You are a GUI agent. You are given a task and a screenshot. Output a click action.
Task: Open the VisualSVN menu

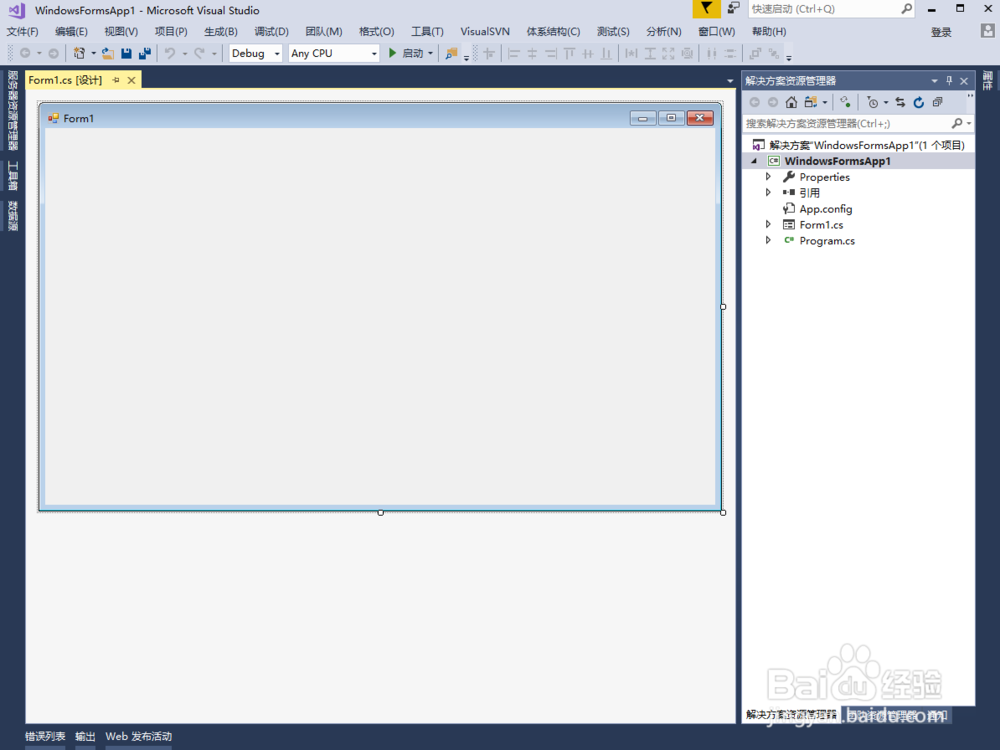(485, 31)
